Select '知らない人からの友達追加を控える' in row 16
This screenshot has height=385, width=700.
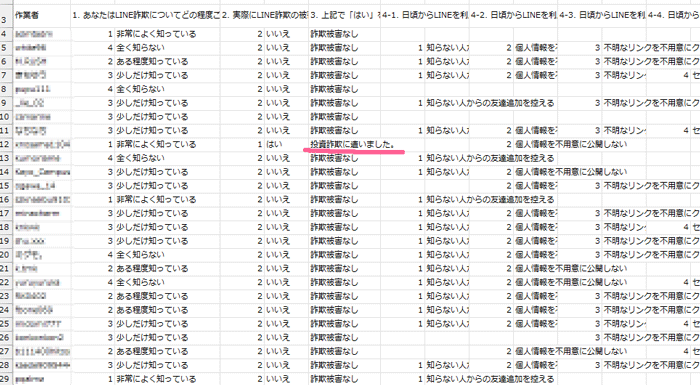(x=490, y=200)
